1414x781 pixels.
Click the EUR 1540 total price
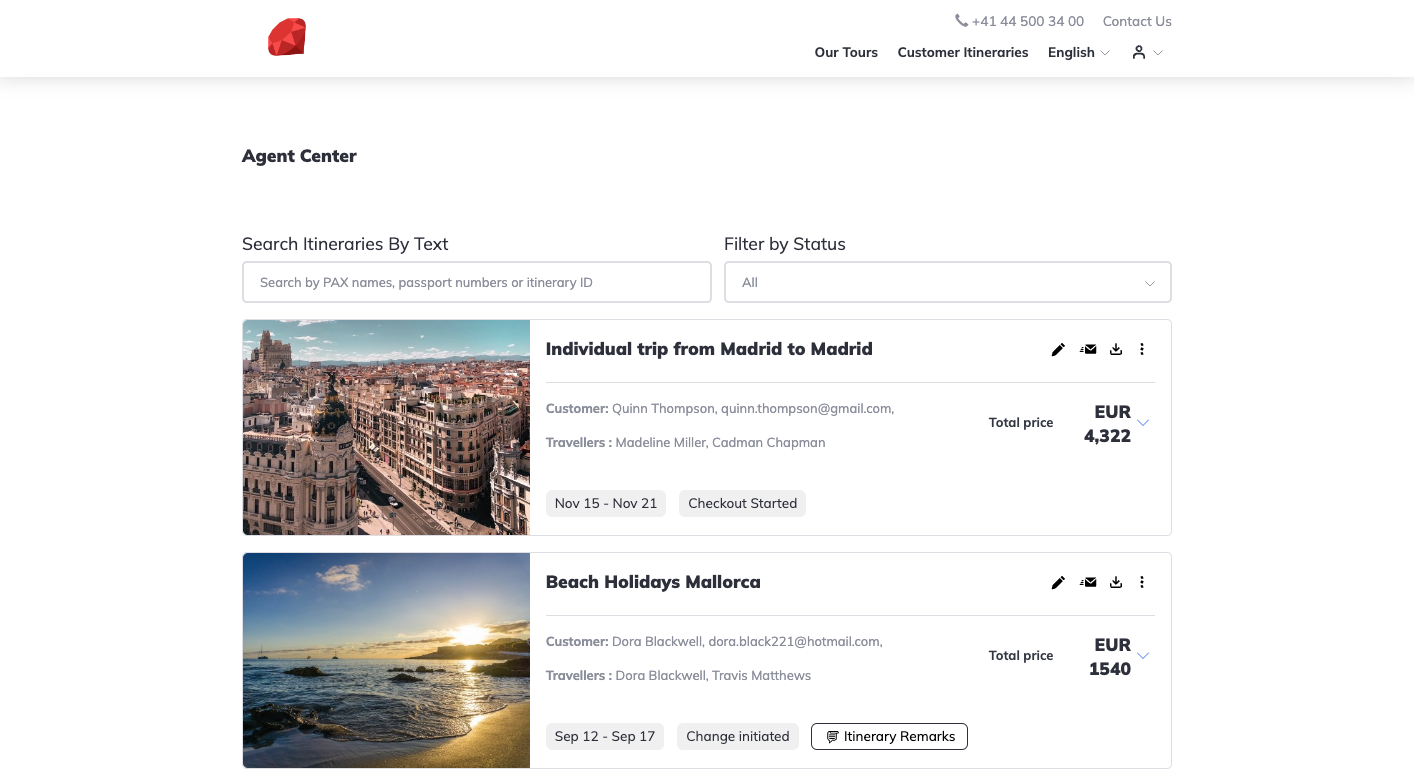click(x=1110, y=657)
